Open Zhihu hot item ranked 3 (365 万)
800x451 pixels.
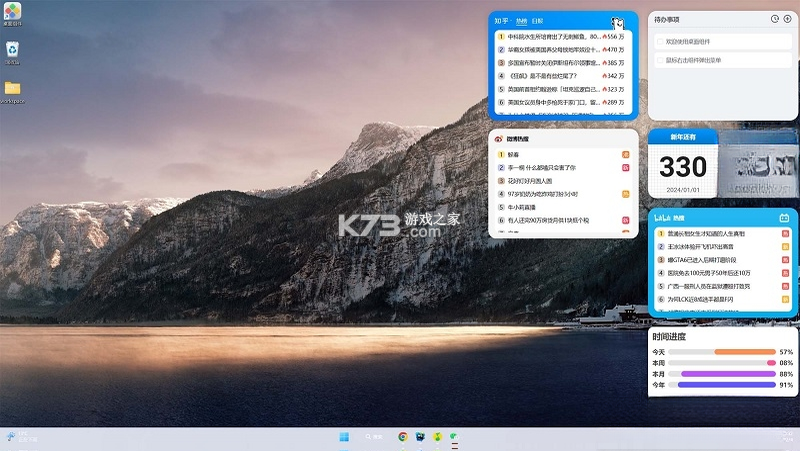point(563,63)
